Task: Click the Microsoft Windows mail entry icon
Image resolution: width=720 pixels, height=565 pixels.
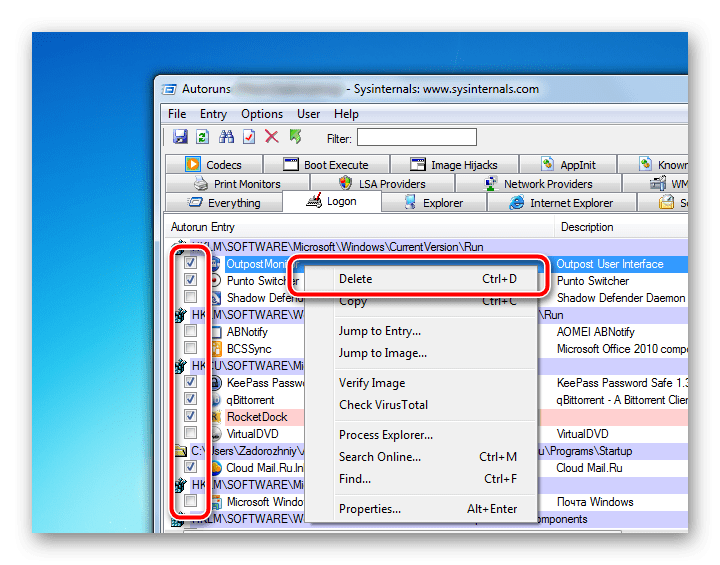Action: click(x=216, y=502)
